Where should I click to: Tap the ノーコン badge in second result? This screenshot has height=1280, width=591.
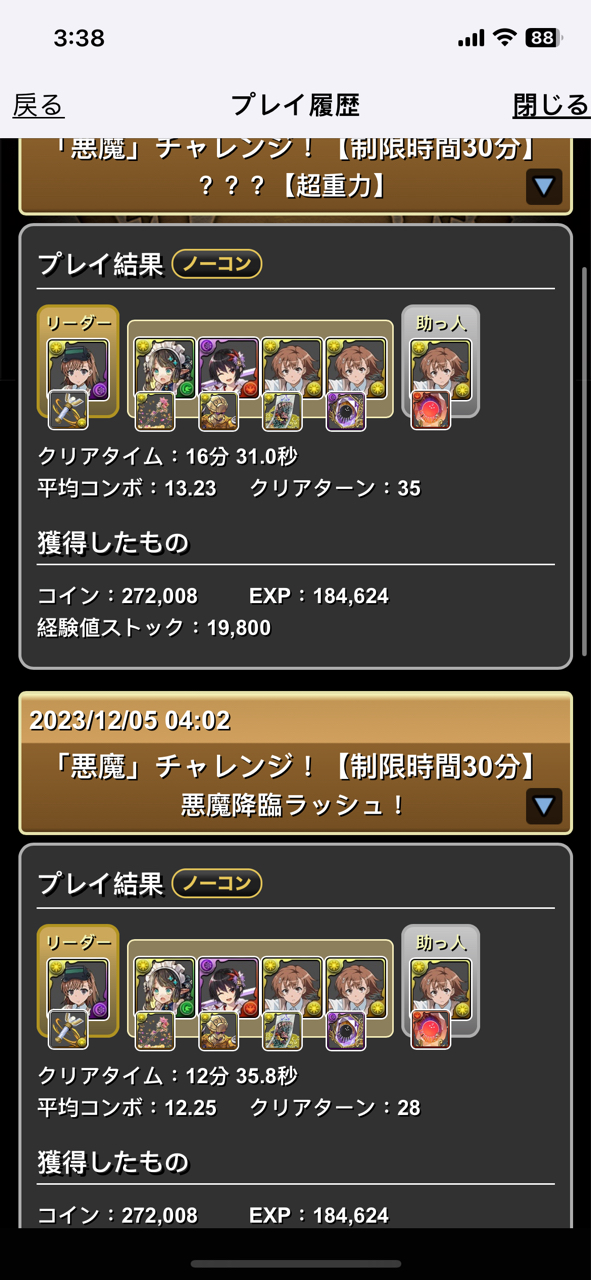[x=217, y=883]
